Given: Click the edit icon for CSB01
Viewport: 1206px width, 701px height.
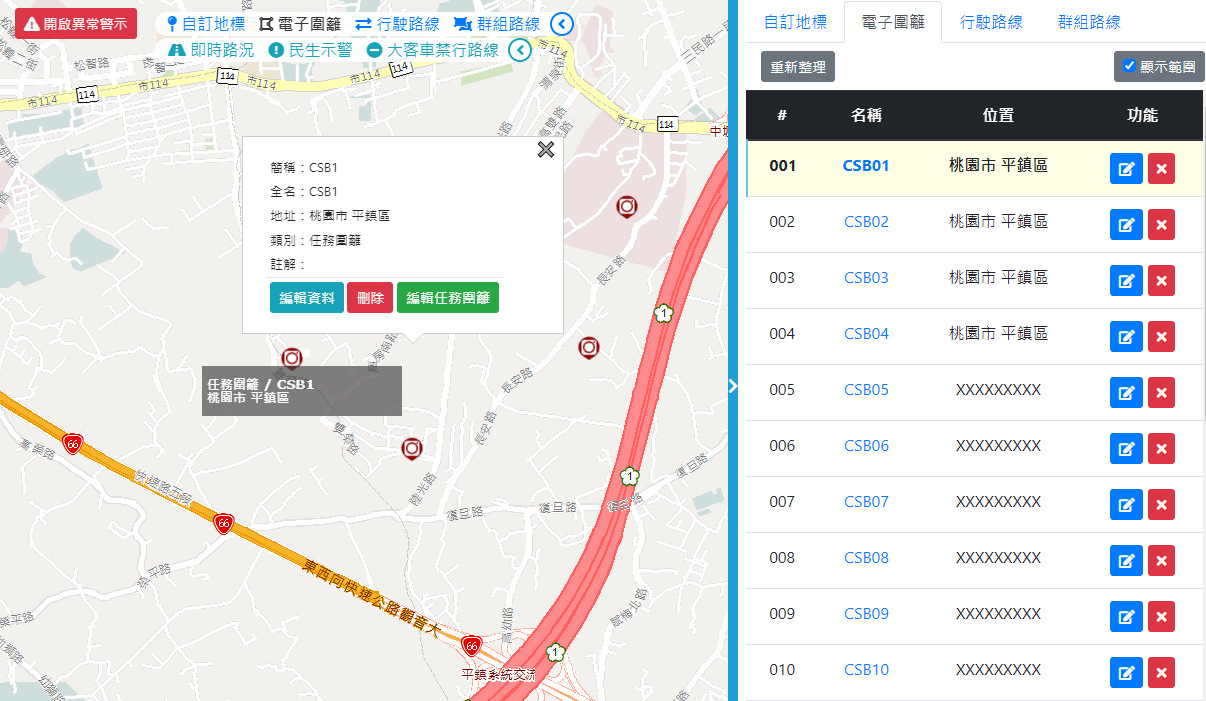Looking at the screenshot, I should pyautogui.click(x=1126, y=169).
